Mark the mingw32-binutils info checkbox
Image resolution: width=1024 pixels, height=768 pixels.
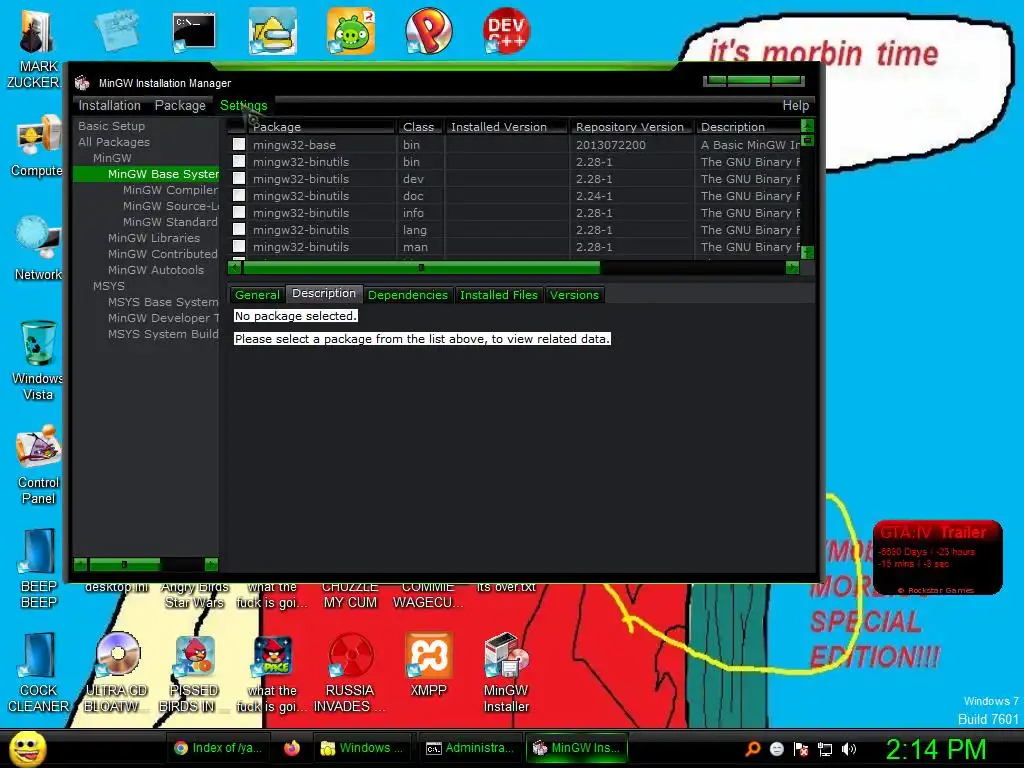239,212
